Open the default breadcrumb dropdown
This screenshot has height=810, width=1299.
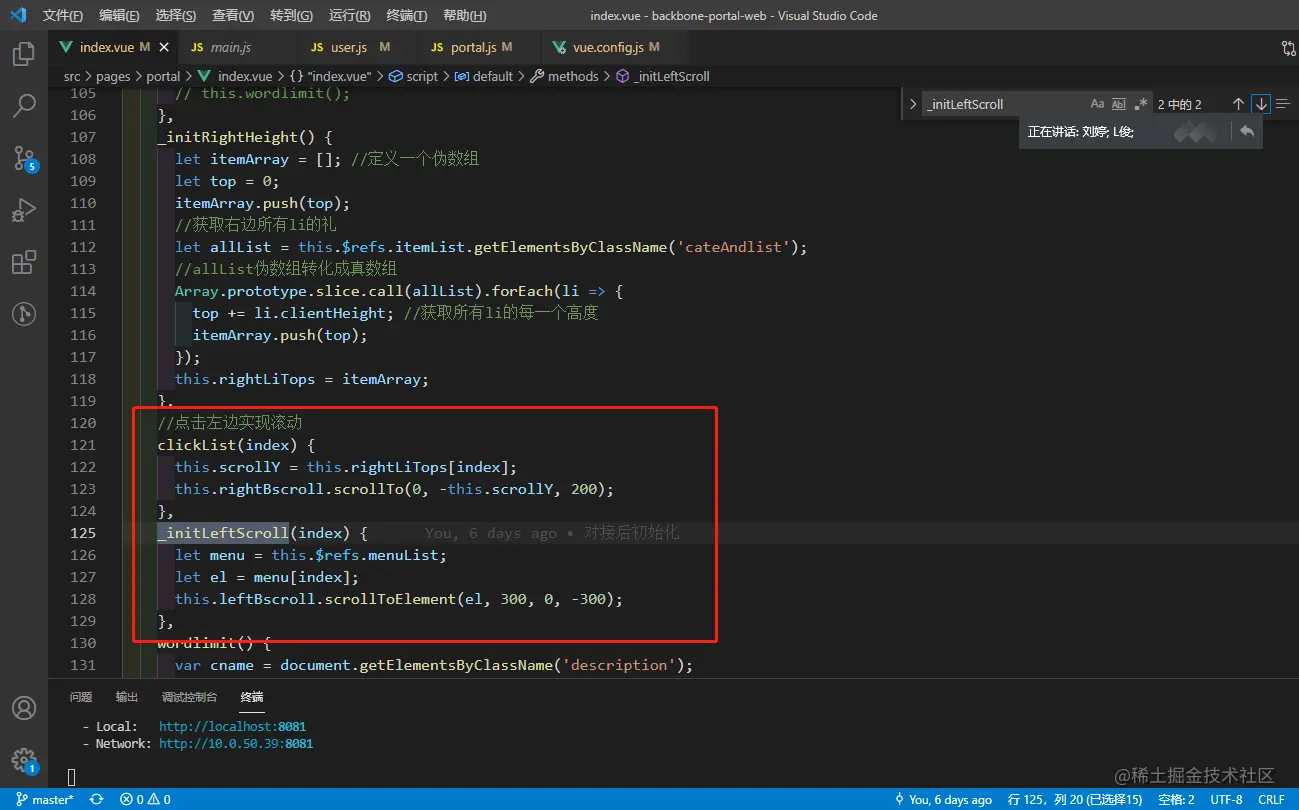point(484,76)
